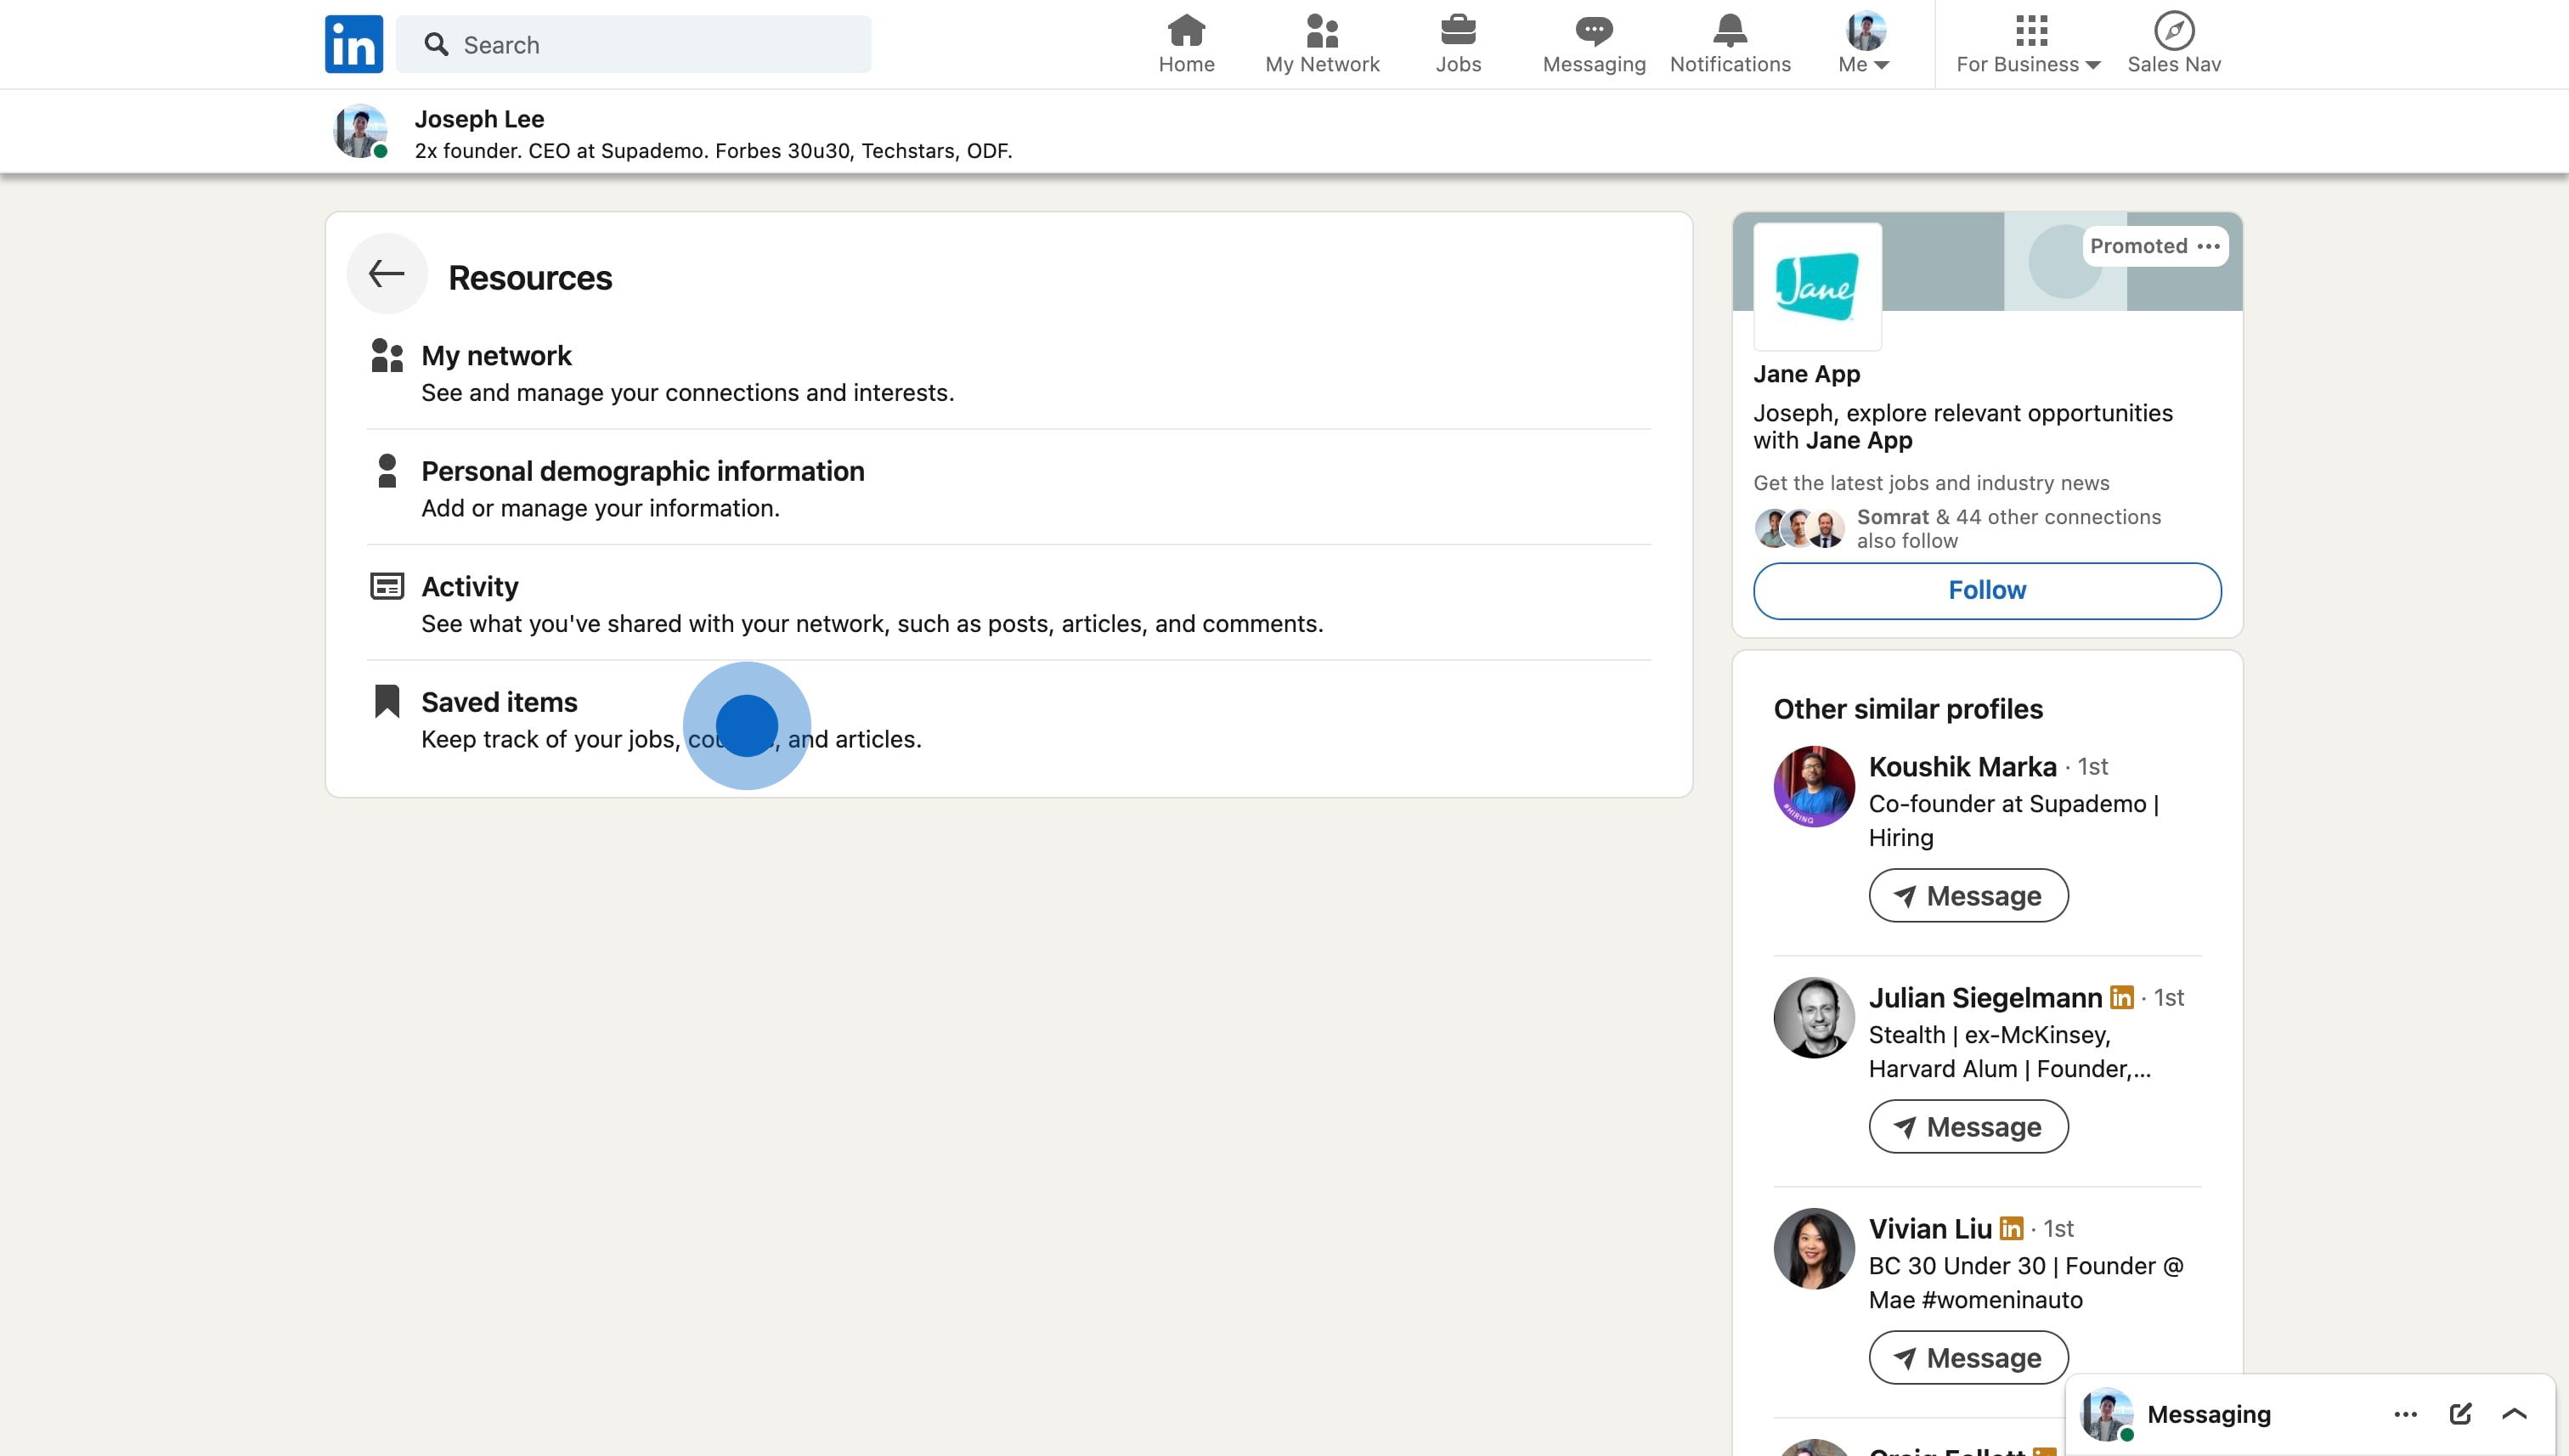2569x1456 pixels.
Task: Open My Network in top navigation
Action: (1322, 44)
